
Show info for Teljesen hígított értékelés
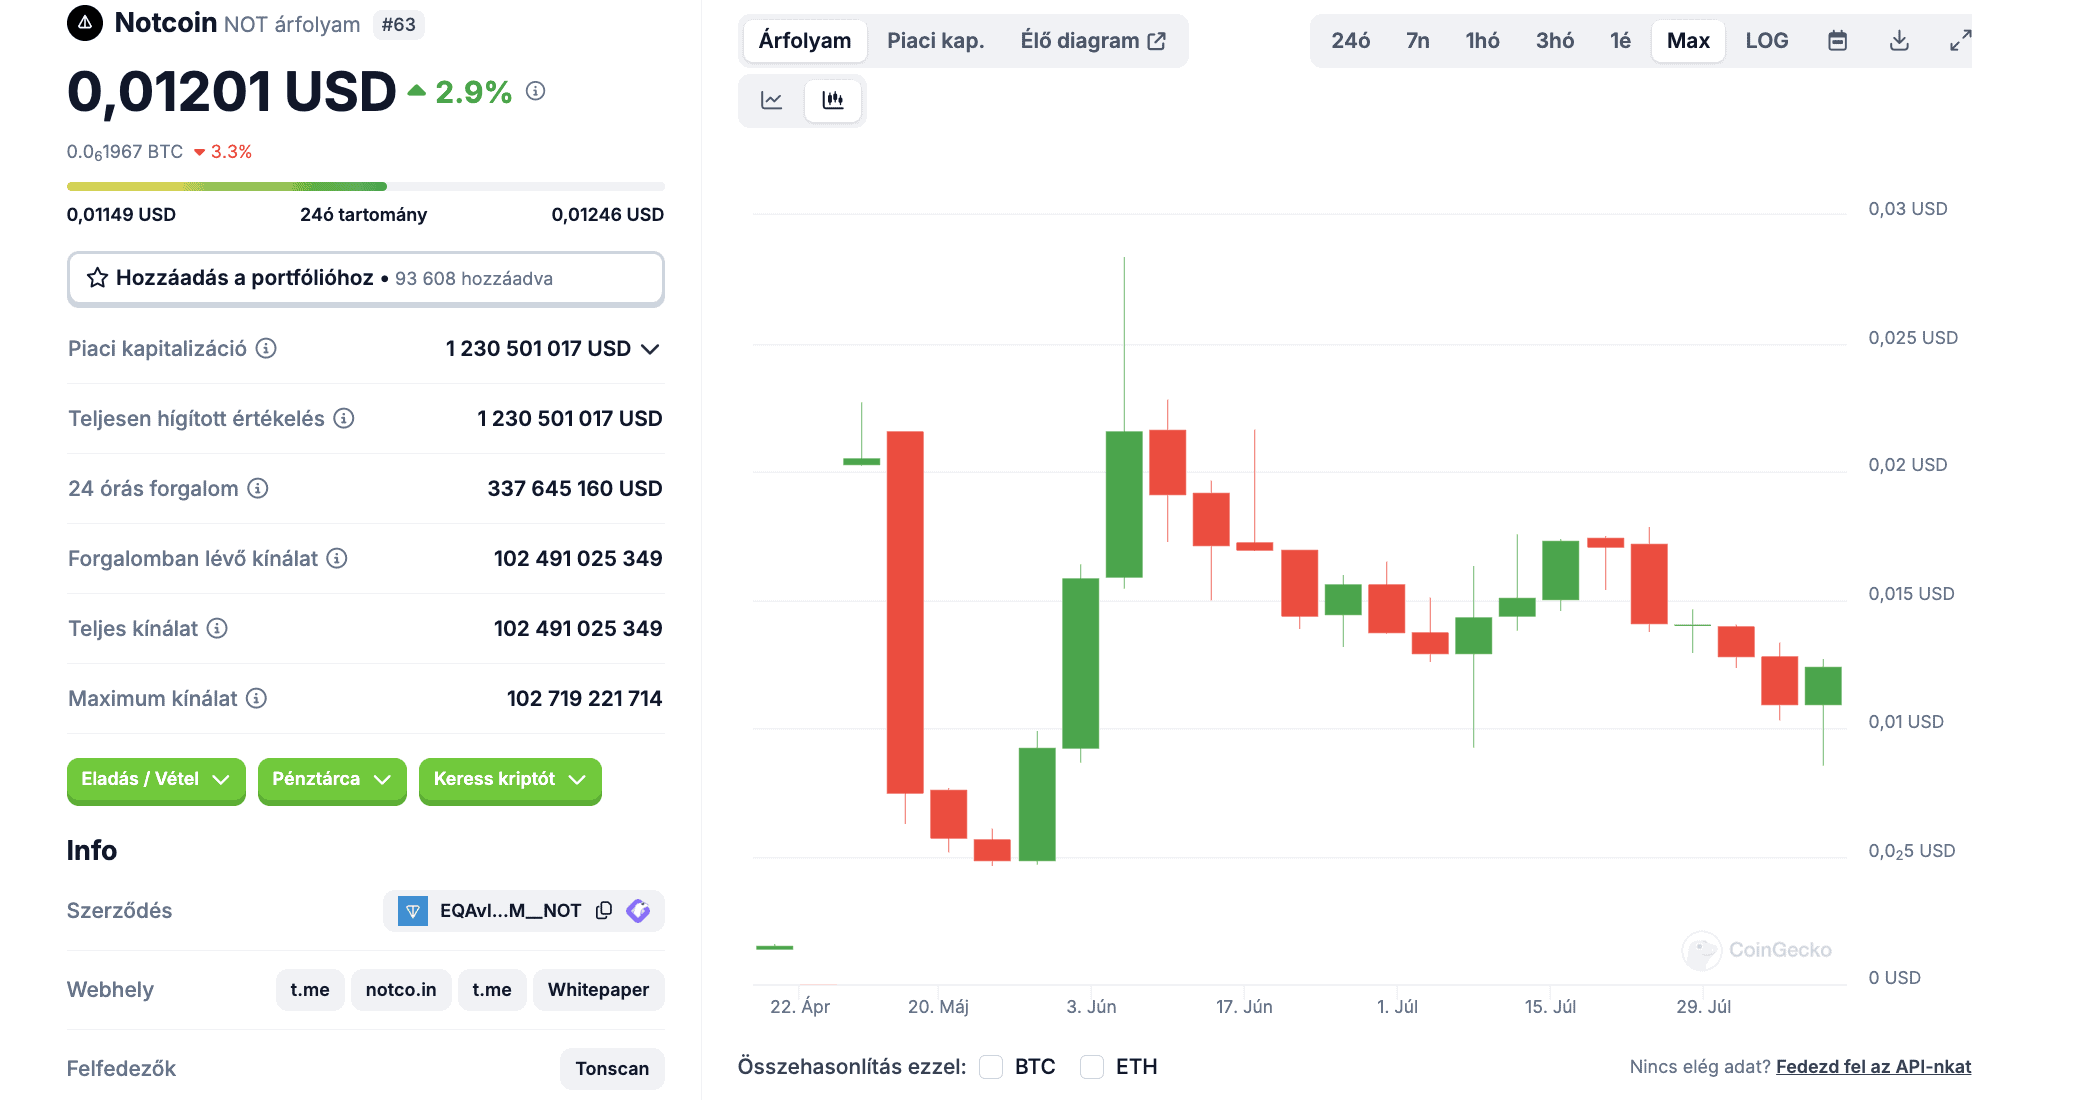tap(344, 418)
